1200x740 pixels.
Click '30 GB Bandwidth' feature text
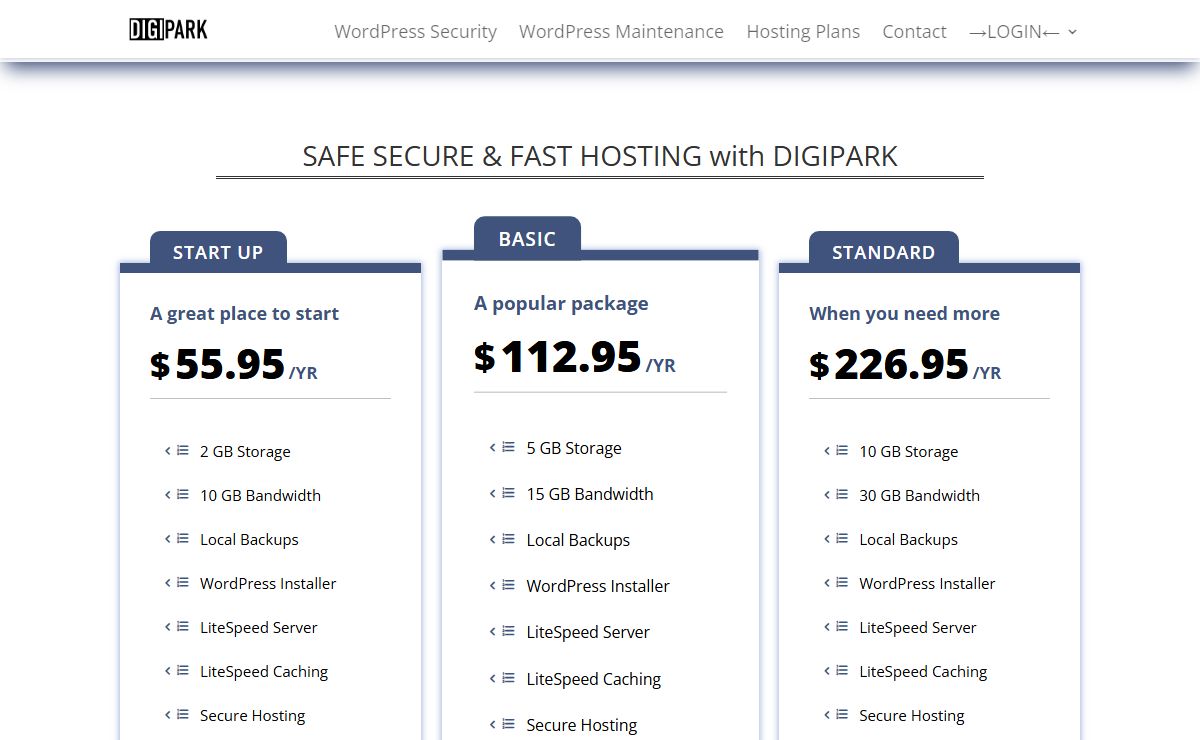919,495
